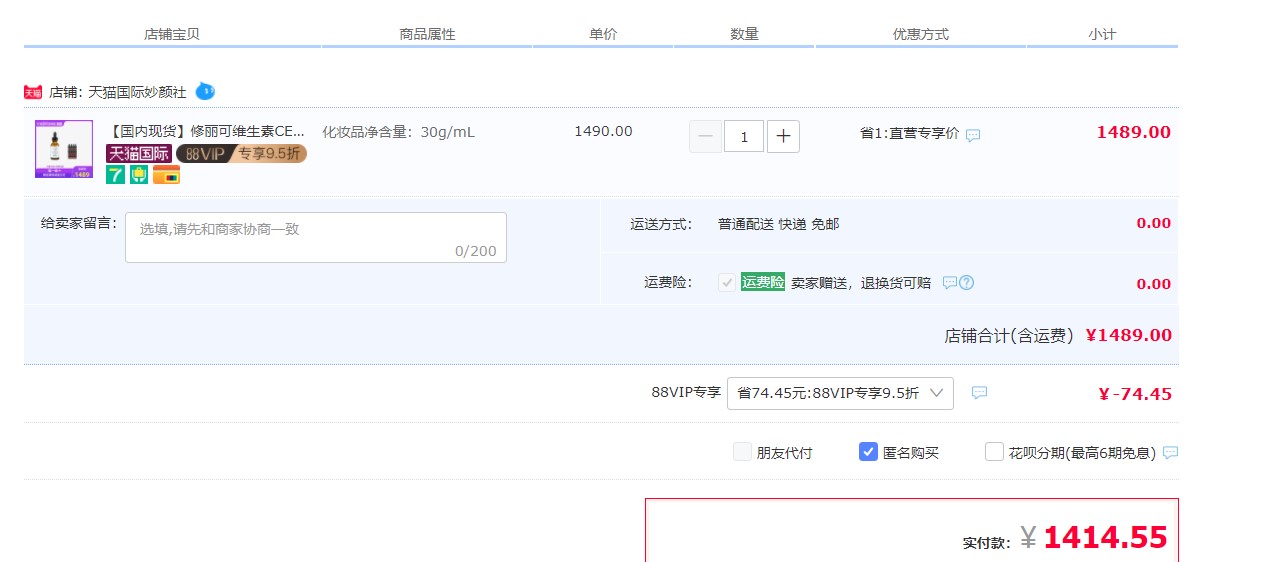Click the greyed-out 运费险 checkbox
The width and height of the screenshot is (1263, 562).
click(x=727, y=282)
